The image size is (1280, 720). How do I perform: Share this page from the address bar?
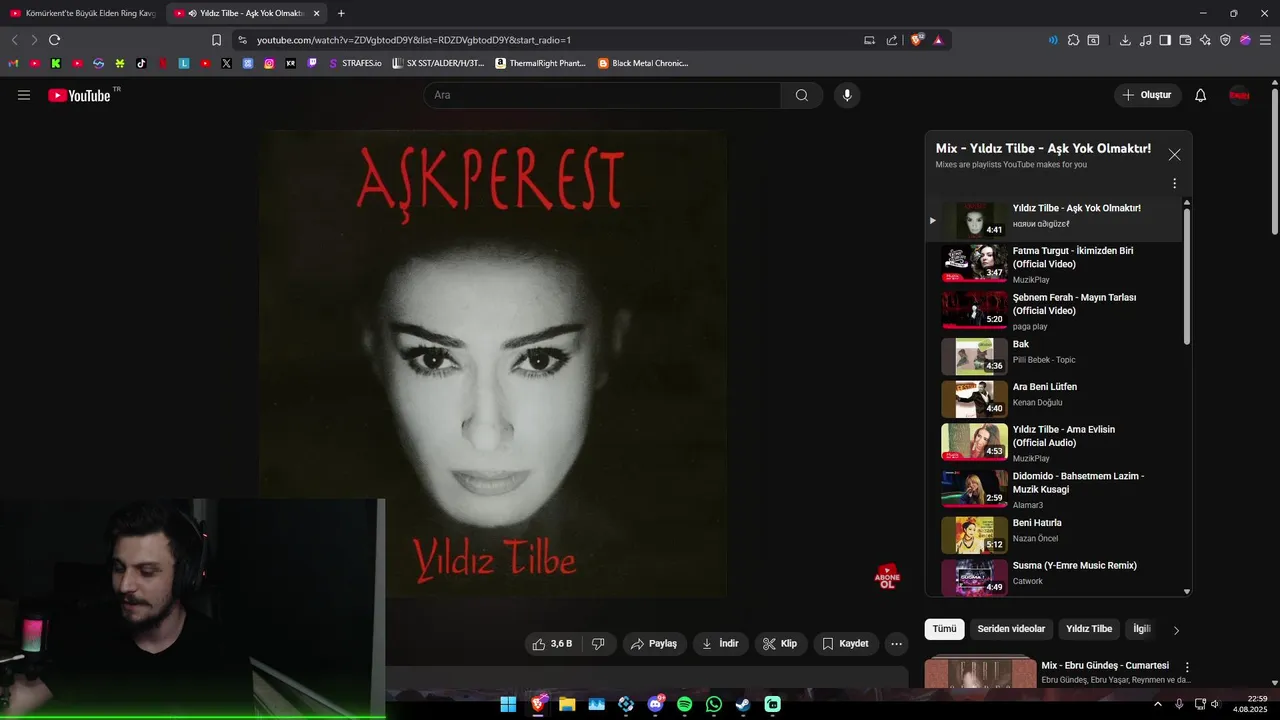pos(892,40)
